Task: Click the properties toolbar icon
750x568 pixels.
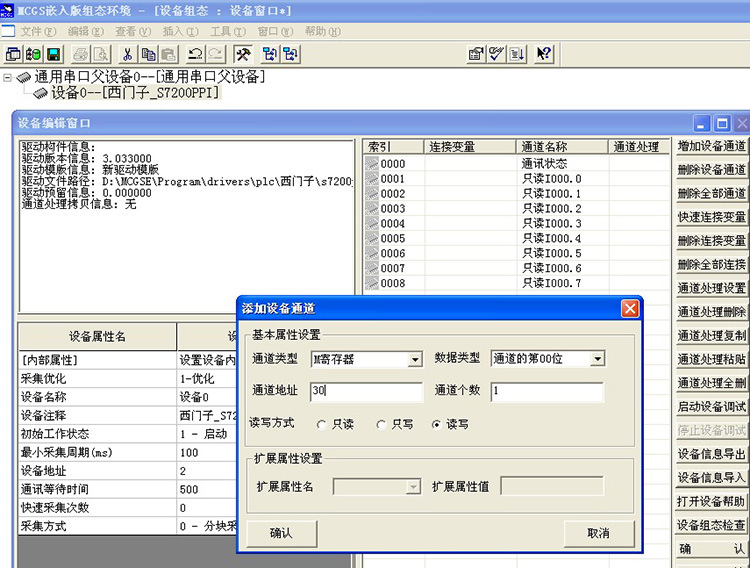Action: (x=475, y=54)
